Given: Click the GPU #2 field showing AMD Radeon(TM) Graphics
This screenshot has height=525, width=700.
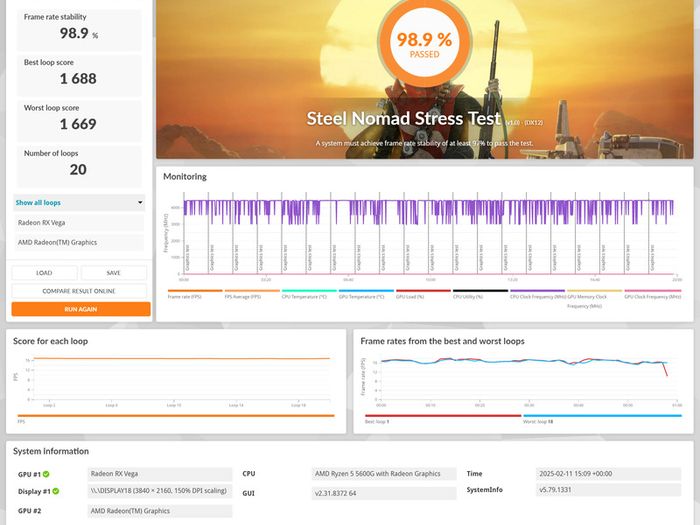Looking at the screenshot, I should tap(160, 511).
